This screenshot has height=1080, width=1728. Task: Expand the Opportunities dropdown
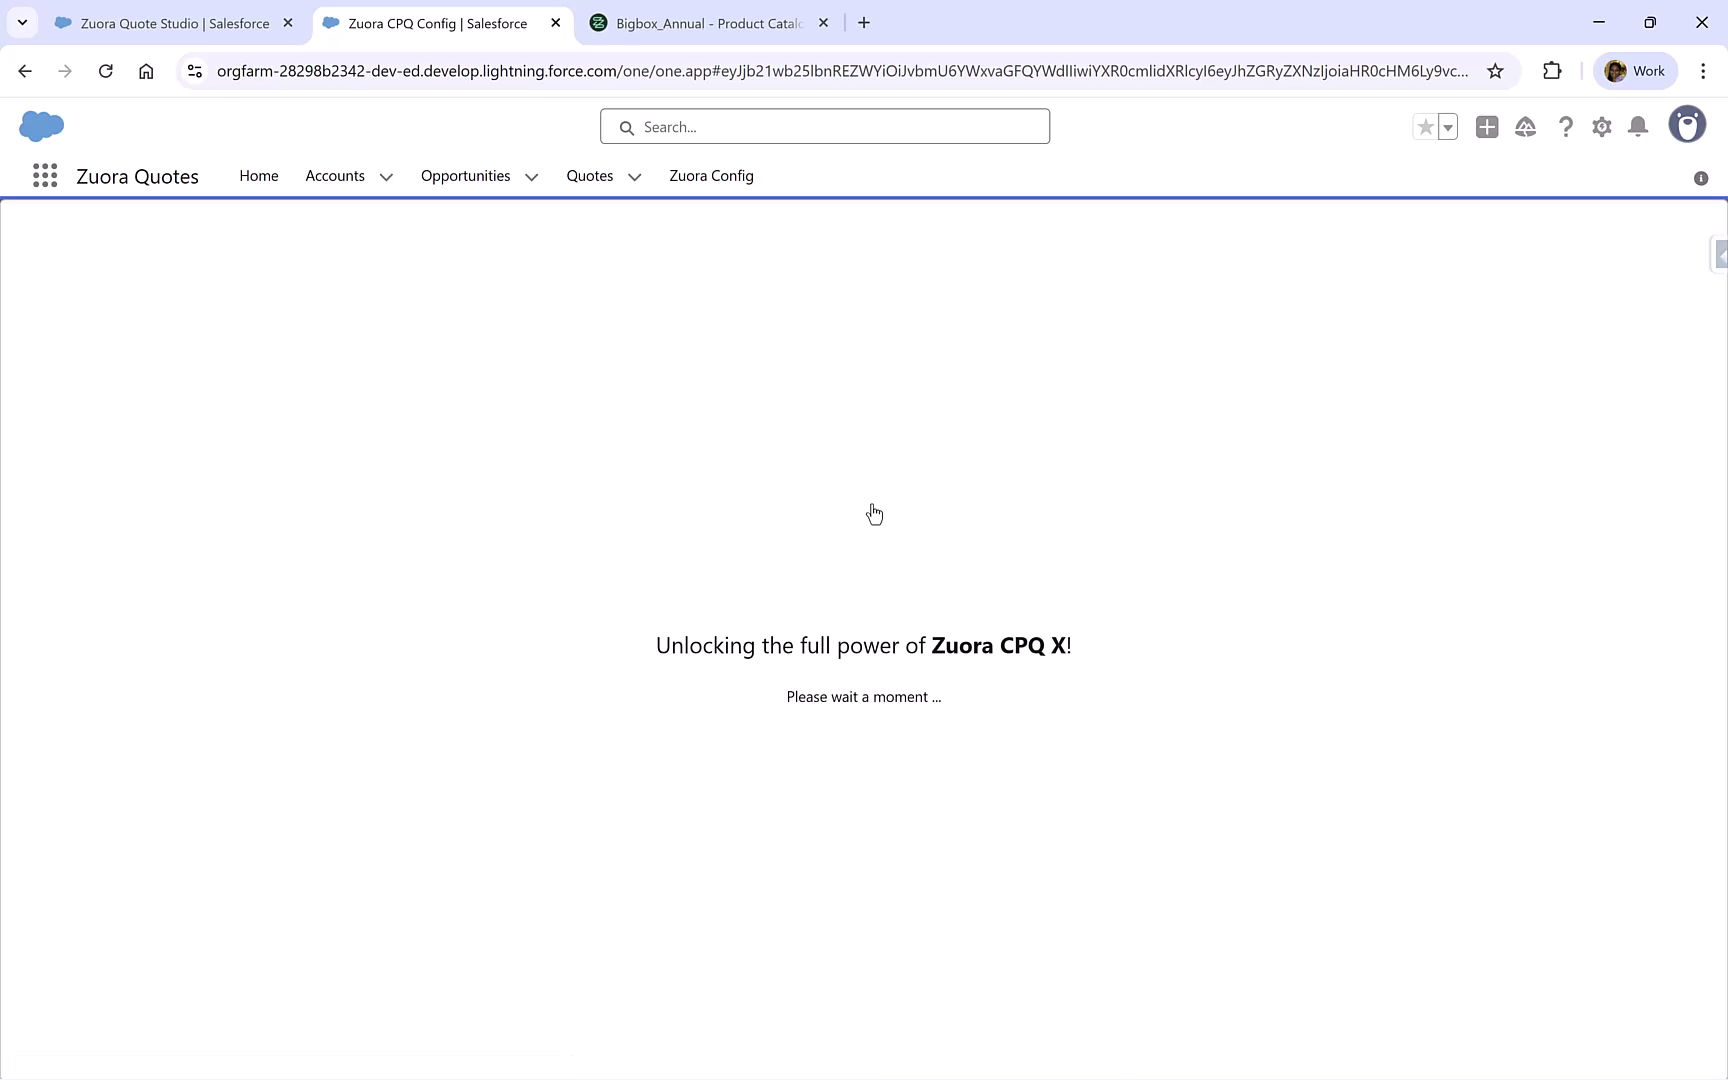pyautogui.click(x=531, y=176)
